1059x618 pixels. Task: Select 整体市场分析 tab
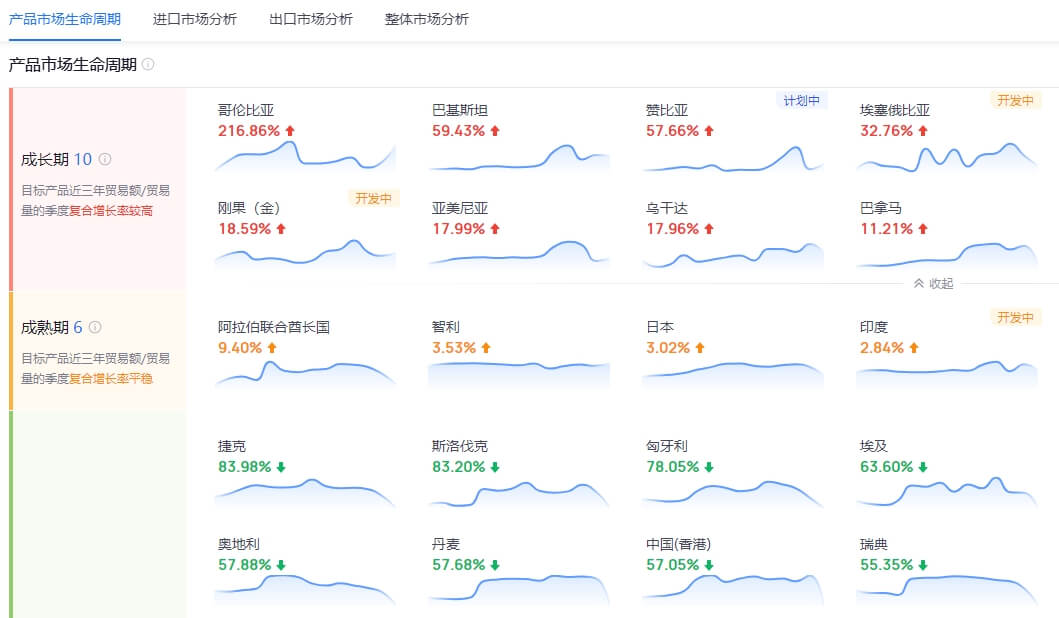point(427,19)
